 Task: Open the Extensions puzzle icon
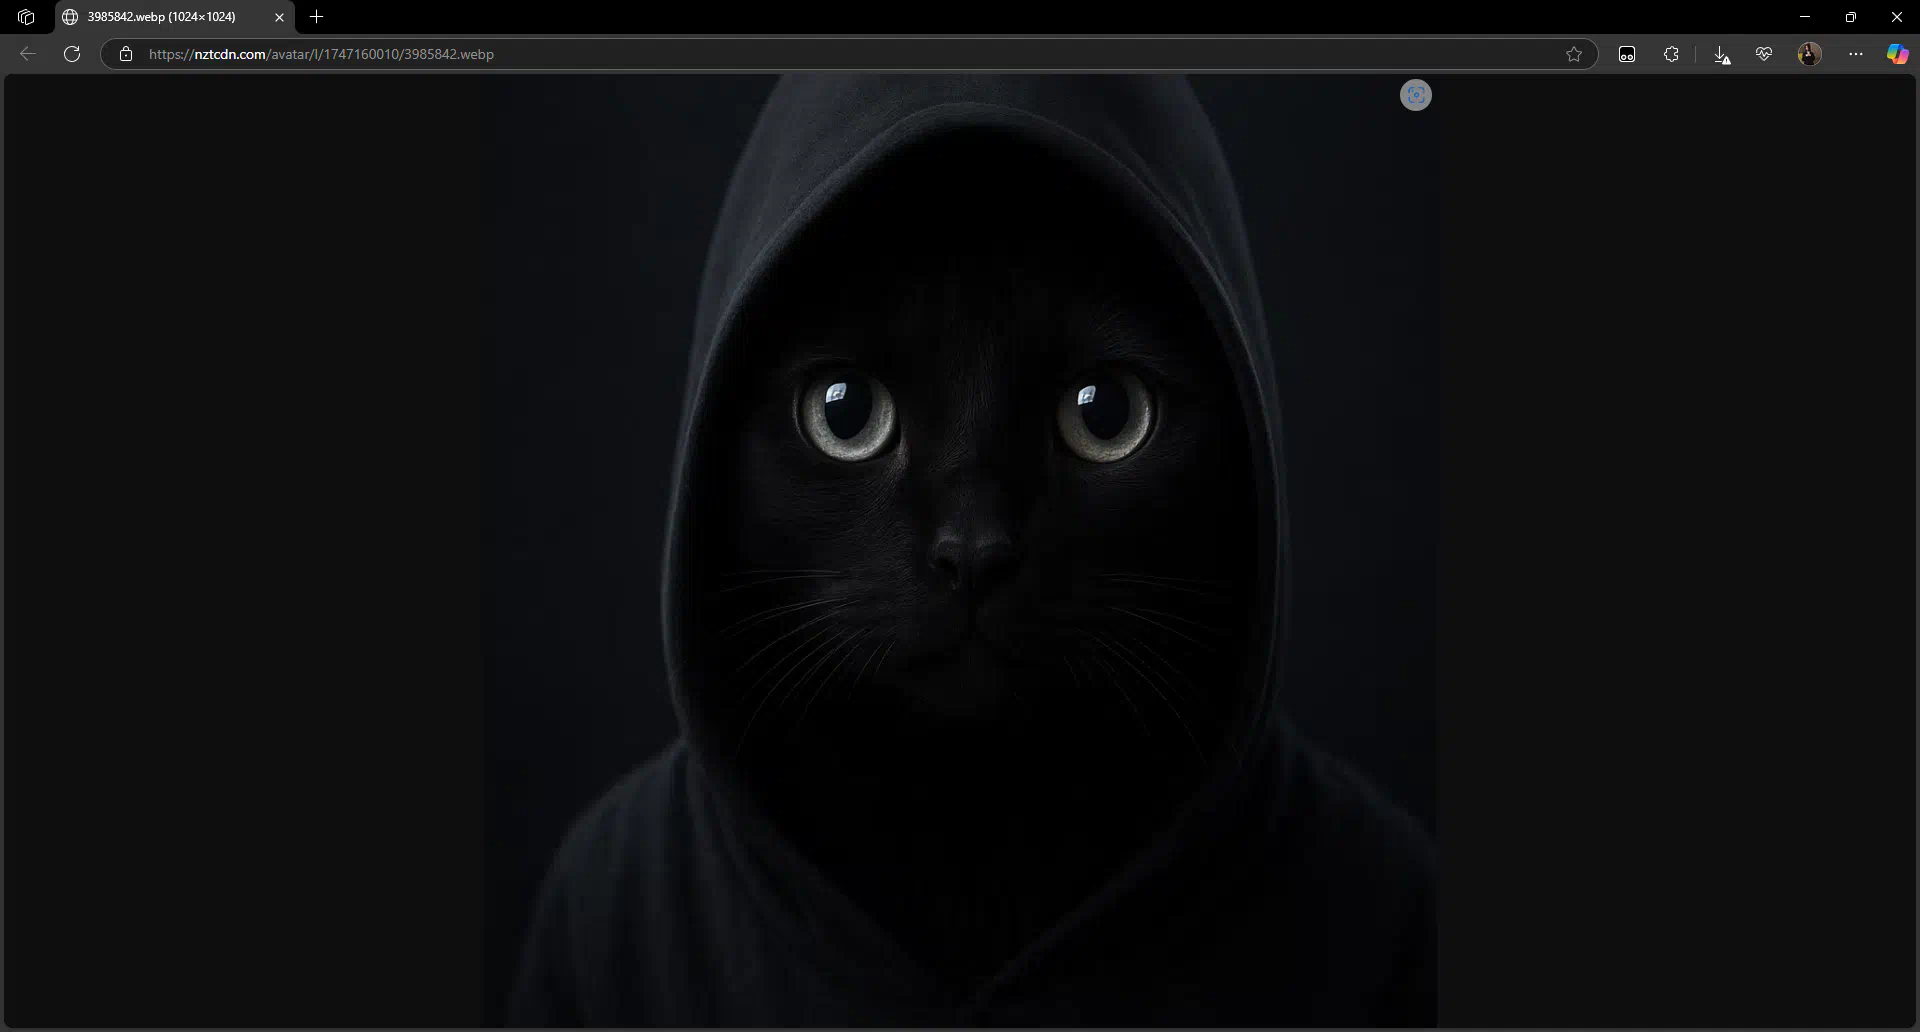coord(1671,54)
